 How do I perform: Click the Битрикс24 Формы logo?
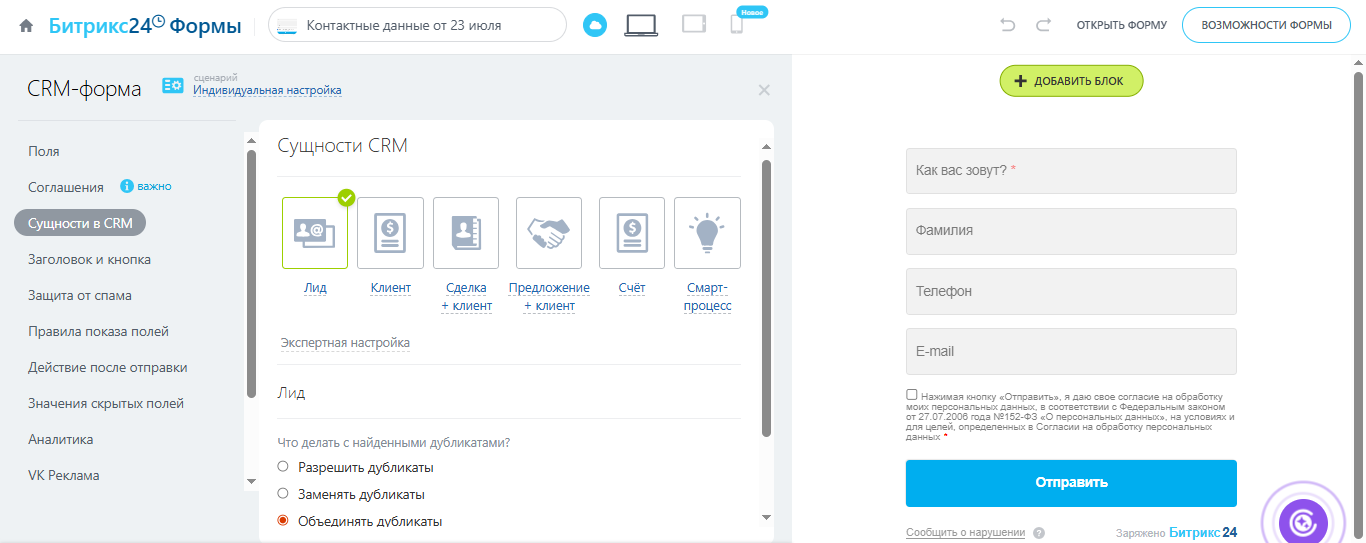pyautogui.click(x=145, y=26)
